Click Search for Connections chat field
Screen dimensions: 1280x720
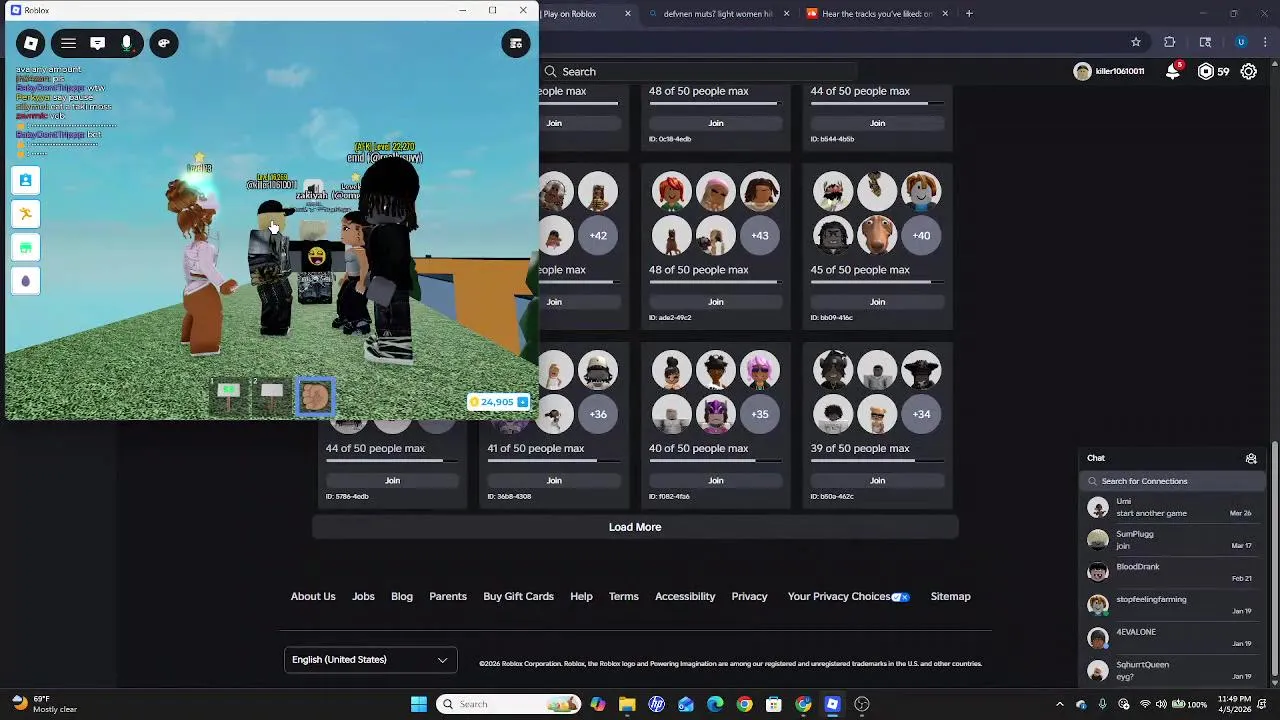(1174, 481)
